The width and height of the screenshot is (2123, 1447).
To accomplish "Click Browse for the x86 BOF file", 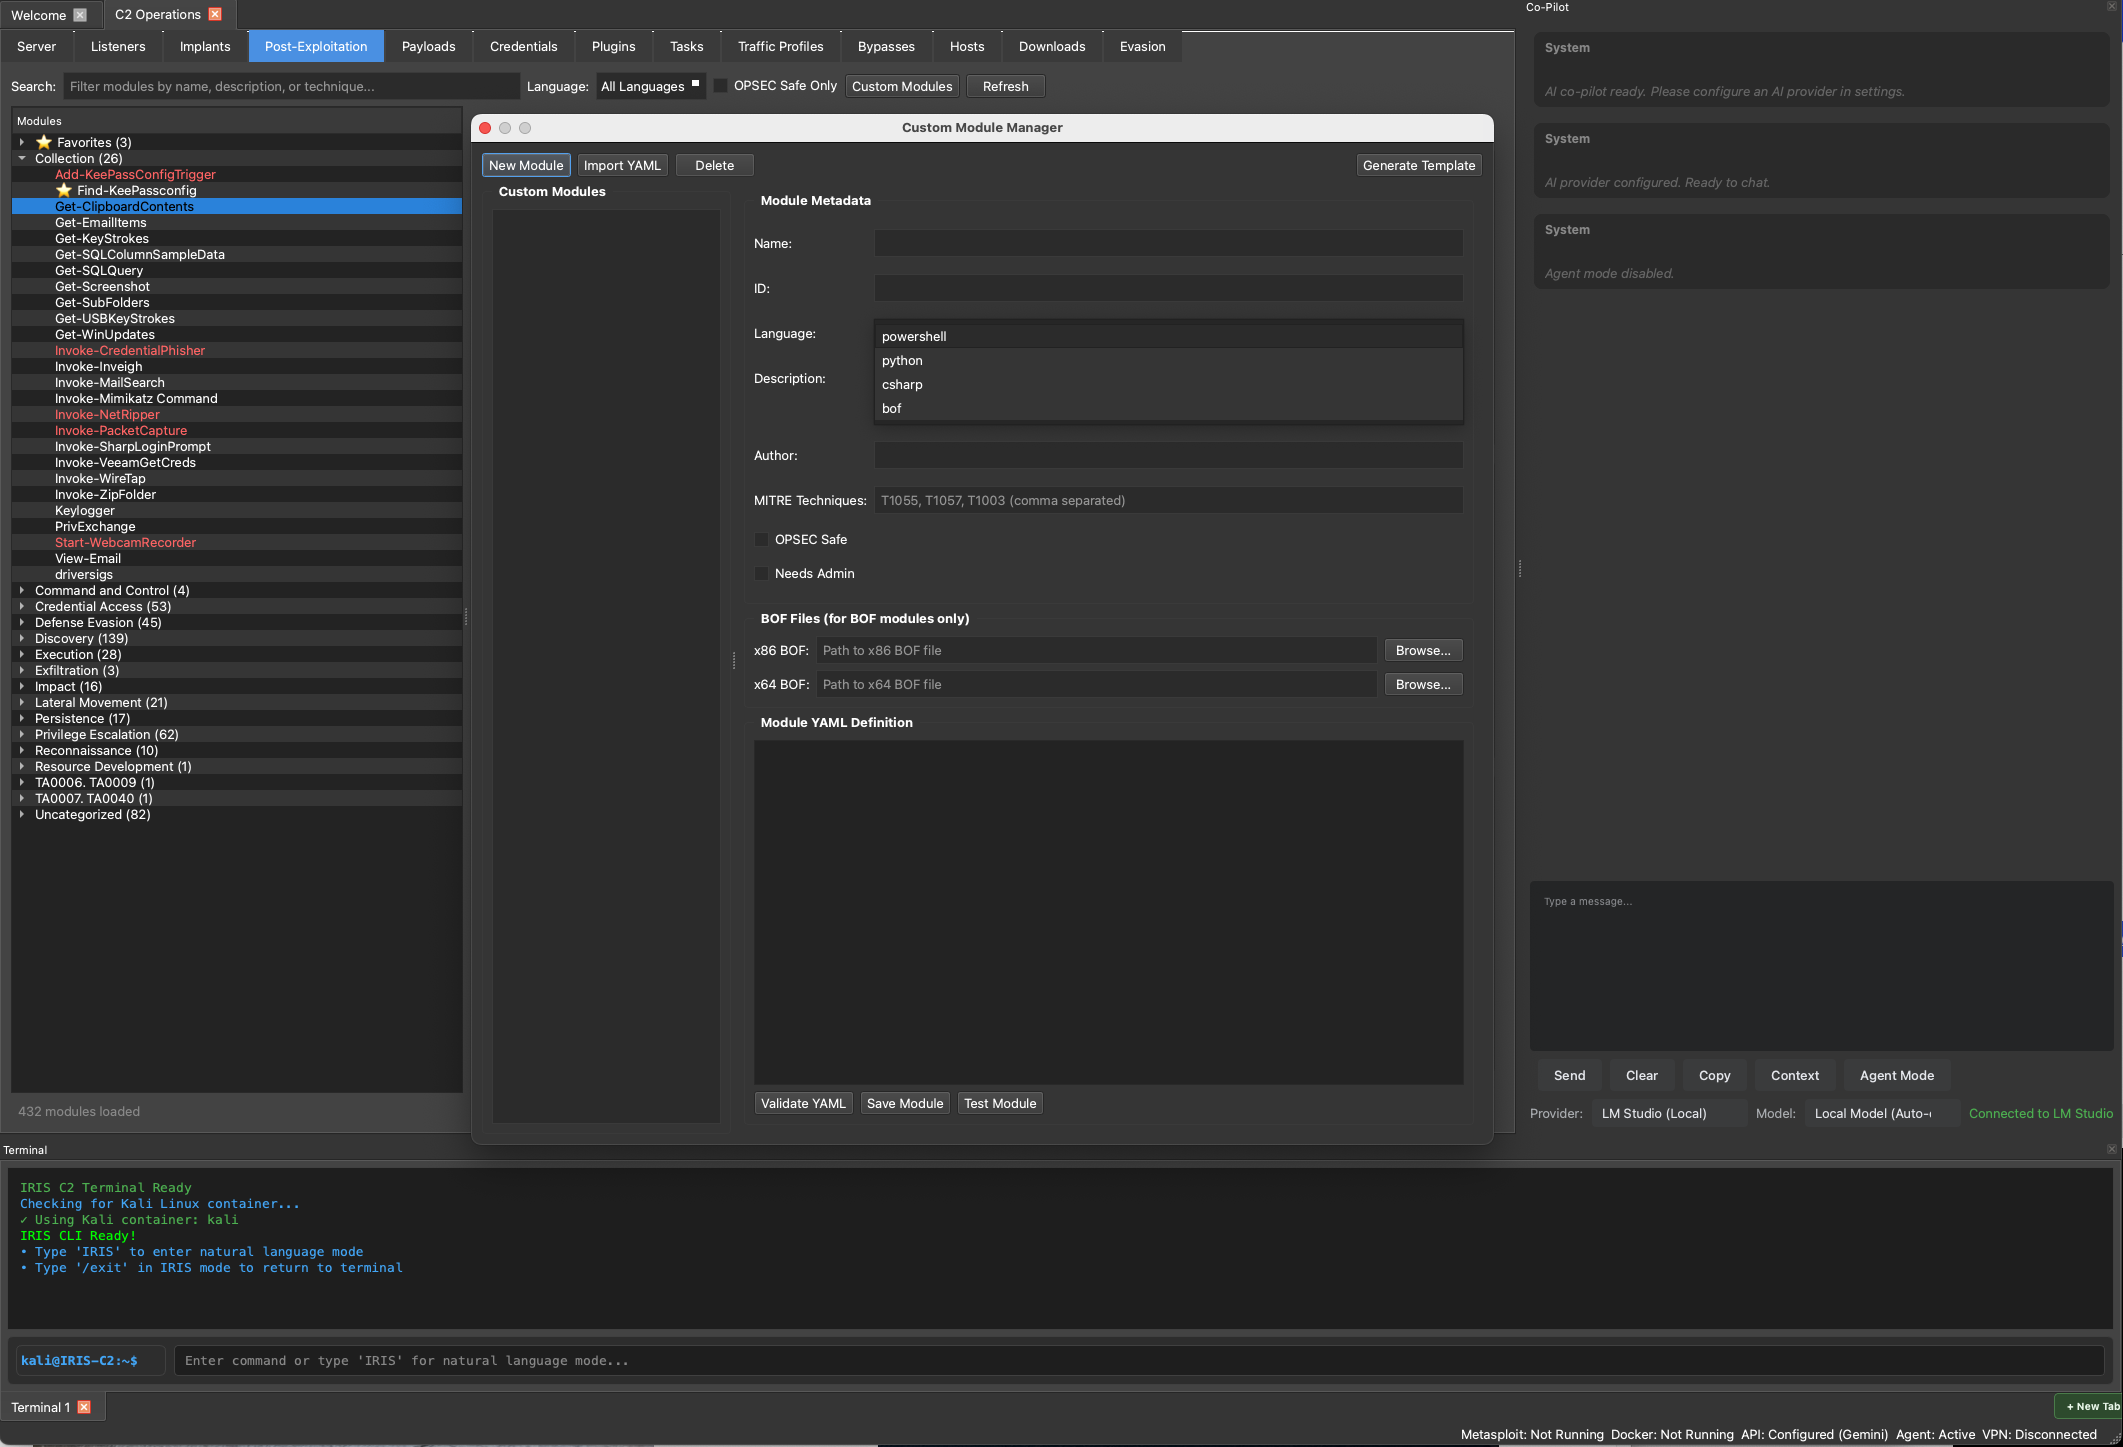I will [x=1423, y=650].
